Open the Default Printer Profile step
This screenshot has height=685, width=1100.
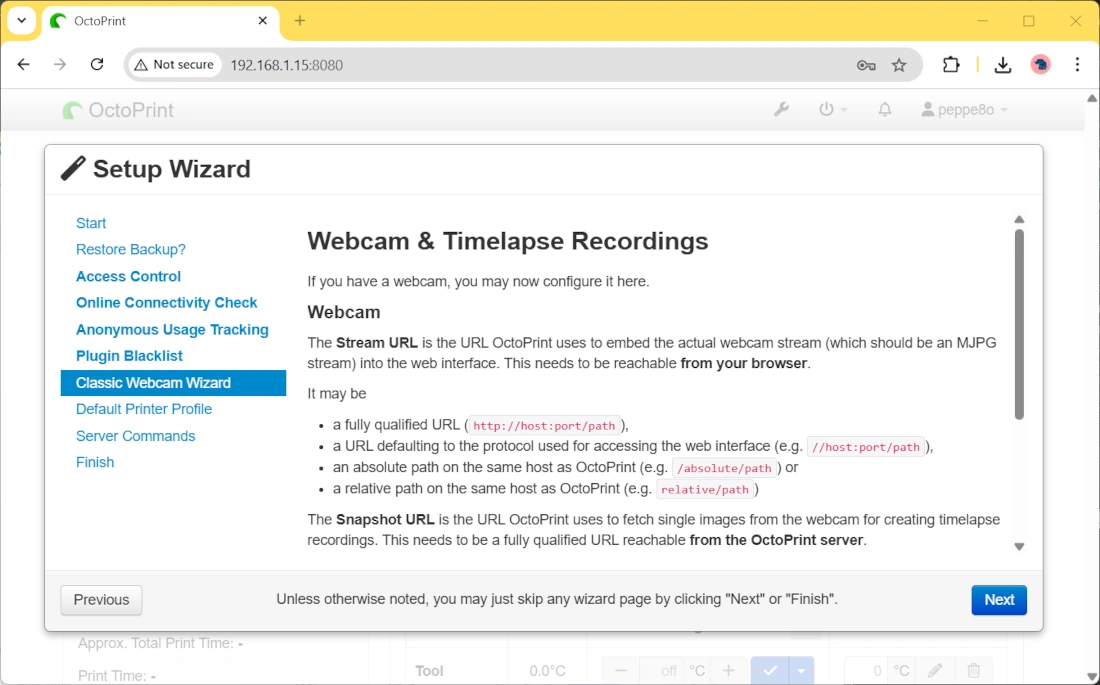pos(144,409)
